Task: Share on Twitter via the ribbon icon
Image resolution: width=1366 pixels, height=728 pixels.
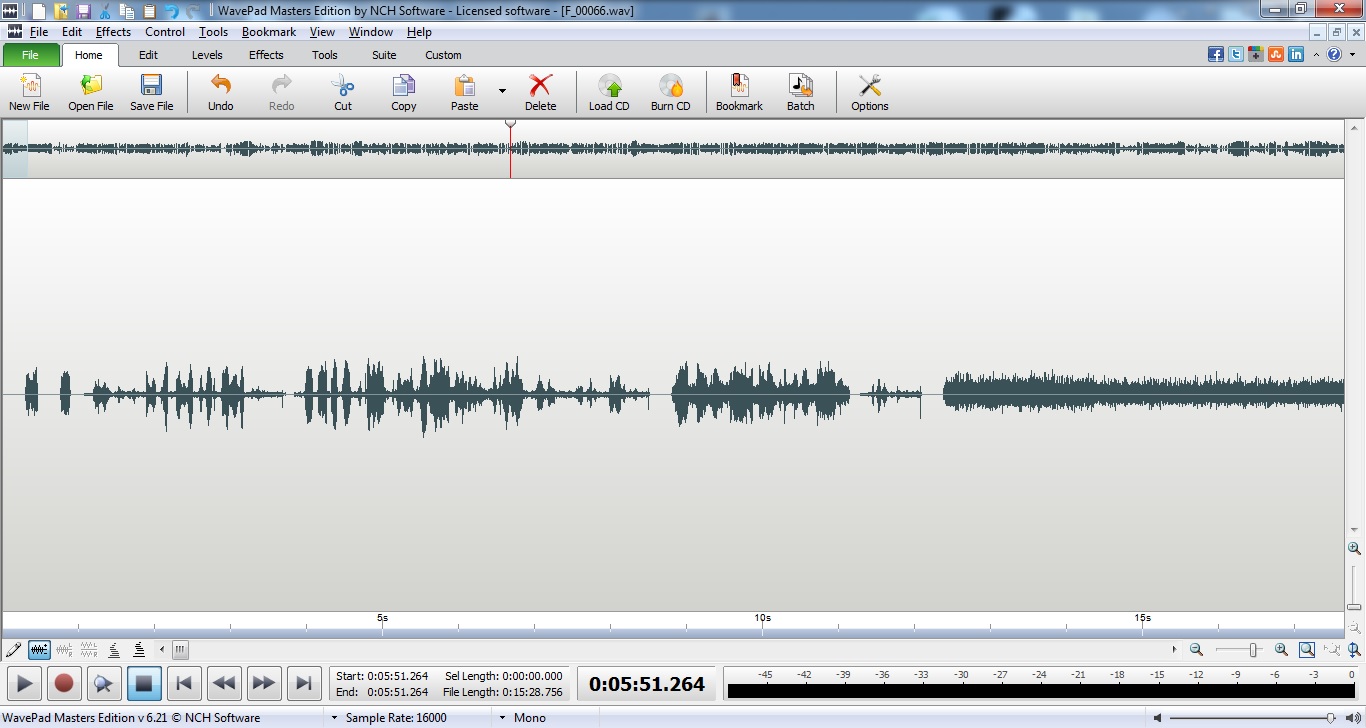Action: [x=1236, y=55]
